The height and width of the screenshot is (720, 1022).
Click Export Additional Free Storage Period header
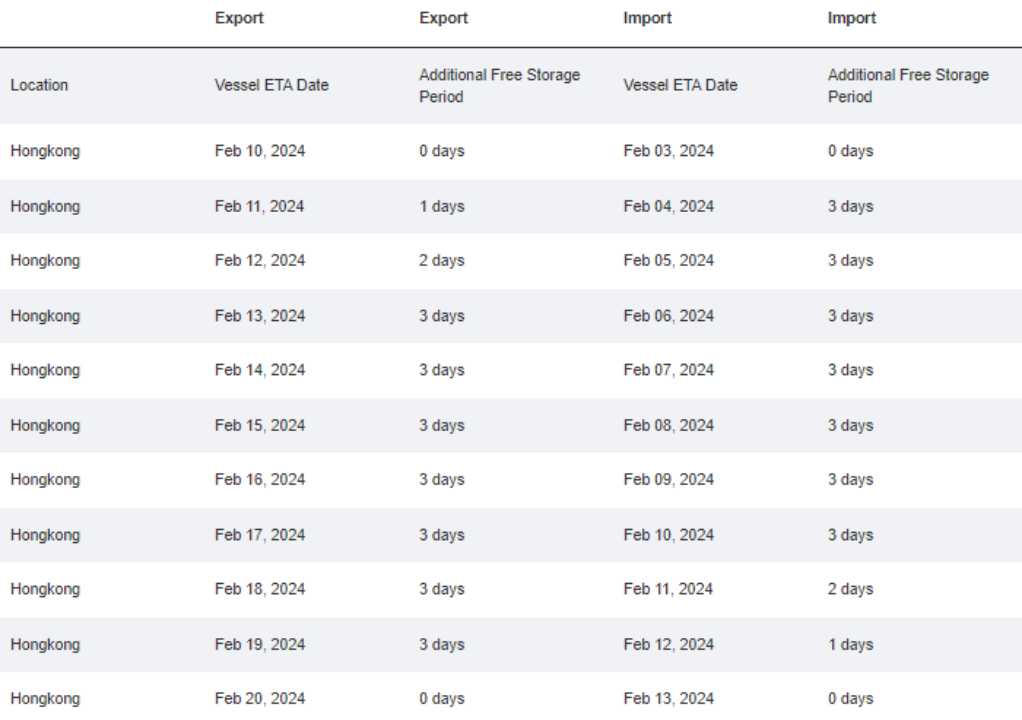[499, 86]
